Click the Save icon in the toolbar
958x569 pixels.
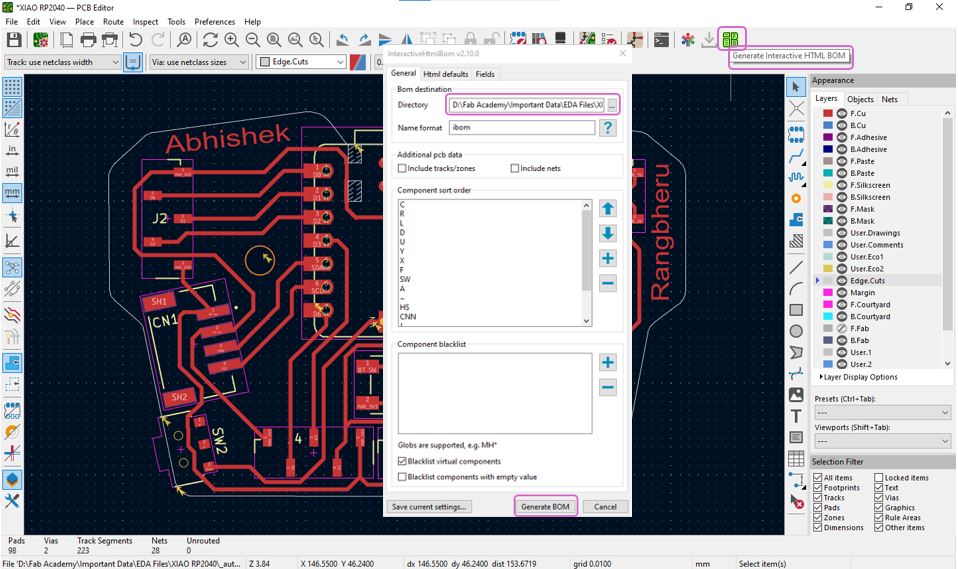[14, 40]
